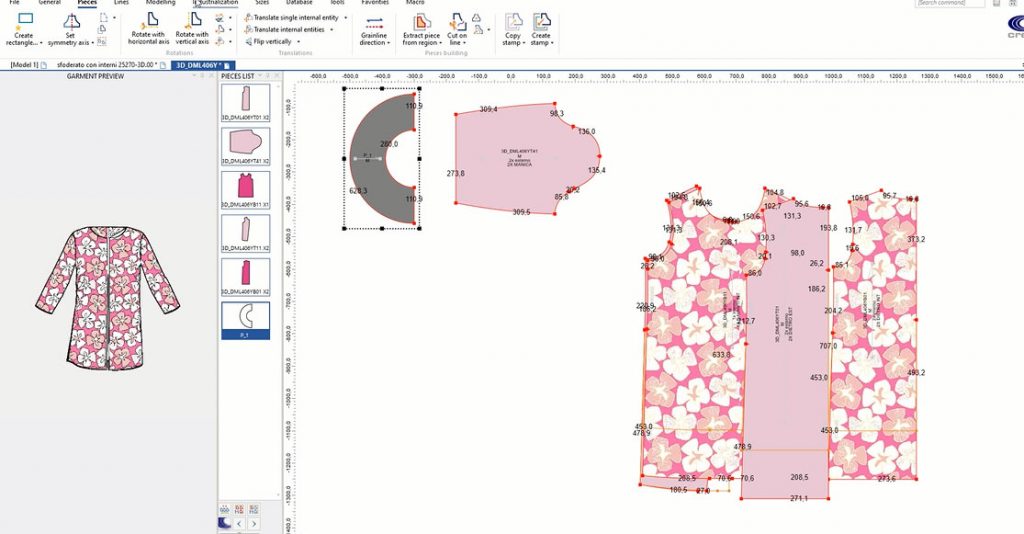1024x534 pixels.
Task: Click the document icon beside Model 1 tab
Action: pos(44,66)
